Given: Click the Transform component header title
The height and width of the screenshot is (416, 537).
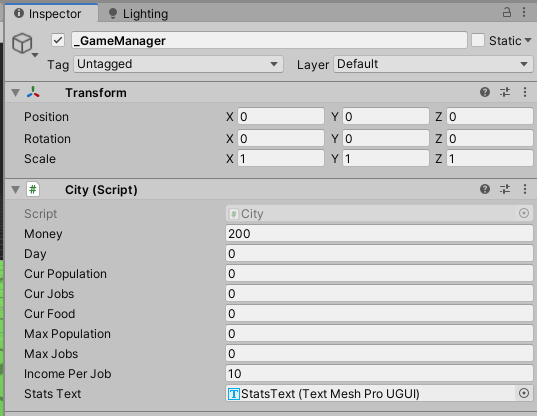Looking at the screenshot, I should click(96, 93).
